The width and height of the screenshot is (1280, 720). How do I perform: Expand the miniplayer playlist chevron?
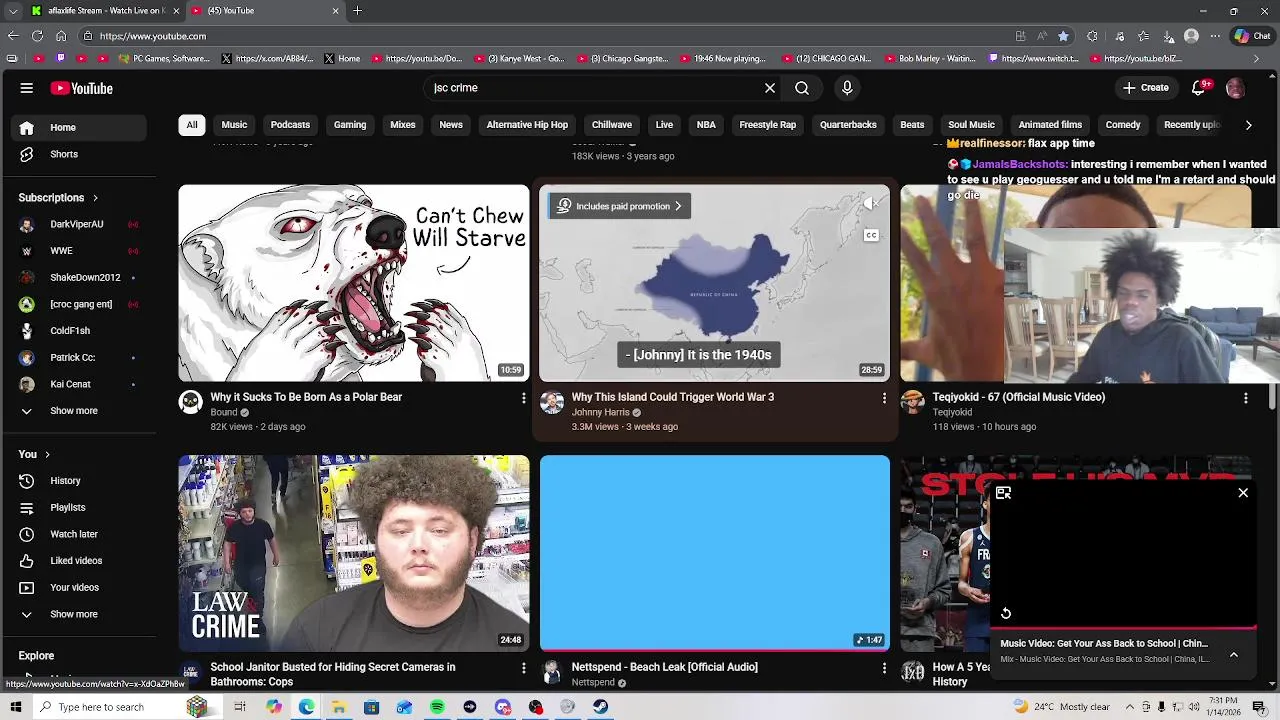(x=1234, y=654)
